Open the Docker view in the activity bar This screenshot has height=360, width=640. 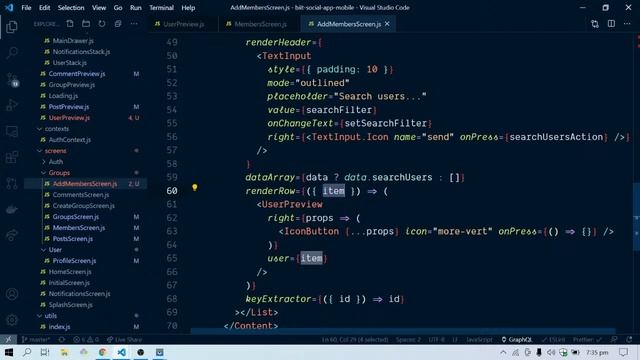click(x=12, y=210)
